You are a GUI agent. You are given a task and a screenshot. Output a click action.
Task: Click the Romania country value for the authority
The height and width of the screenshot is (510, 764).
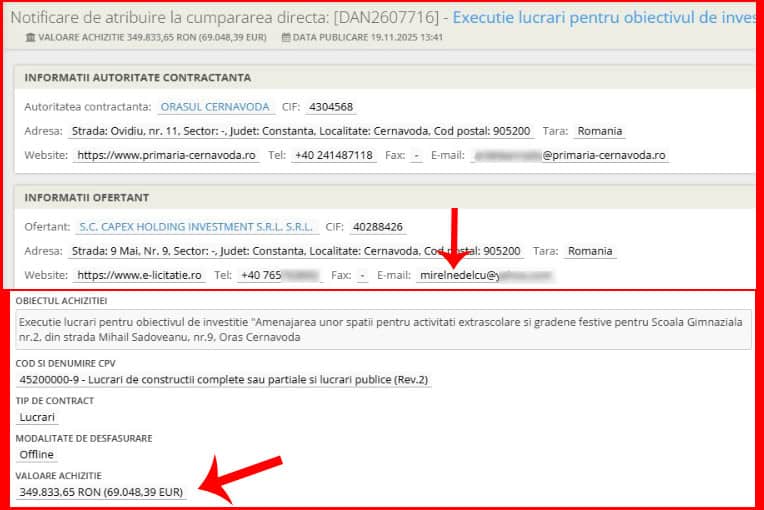click(599, 132)
